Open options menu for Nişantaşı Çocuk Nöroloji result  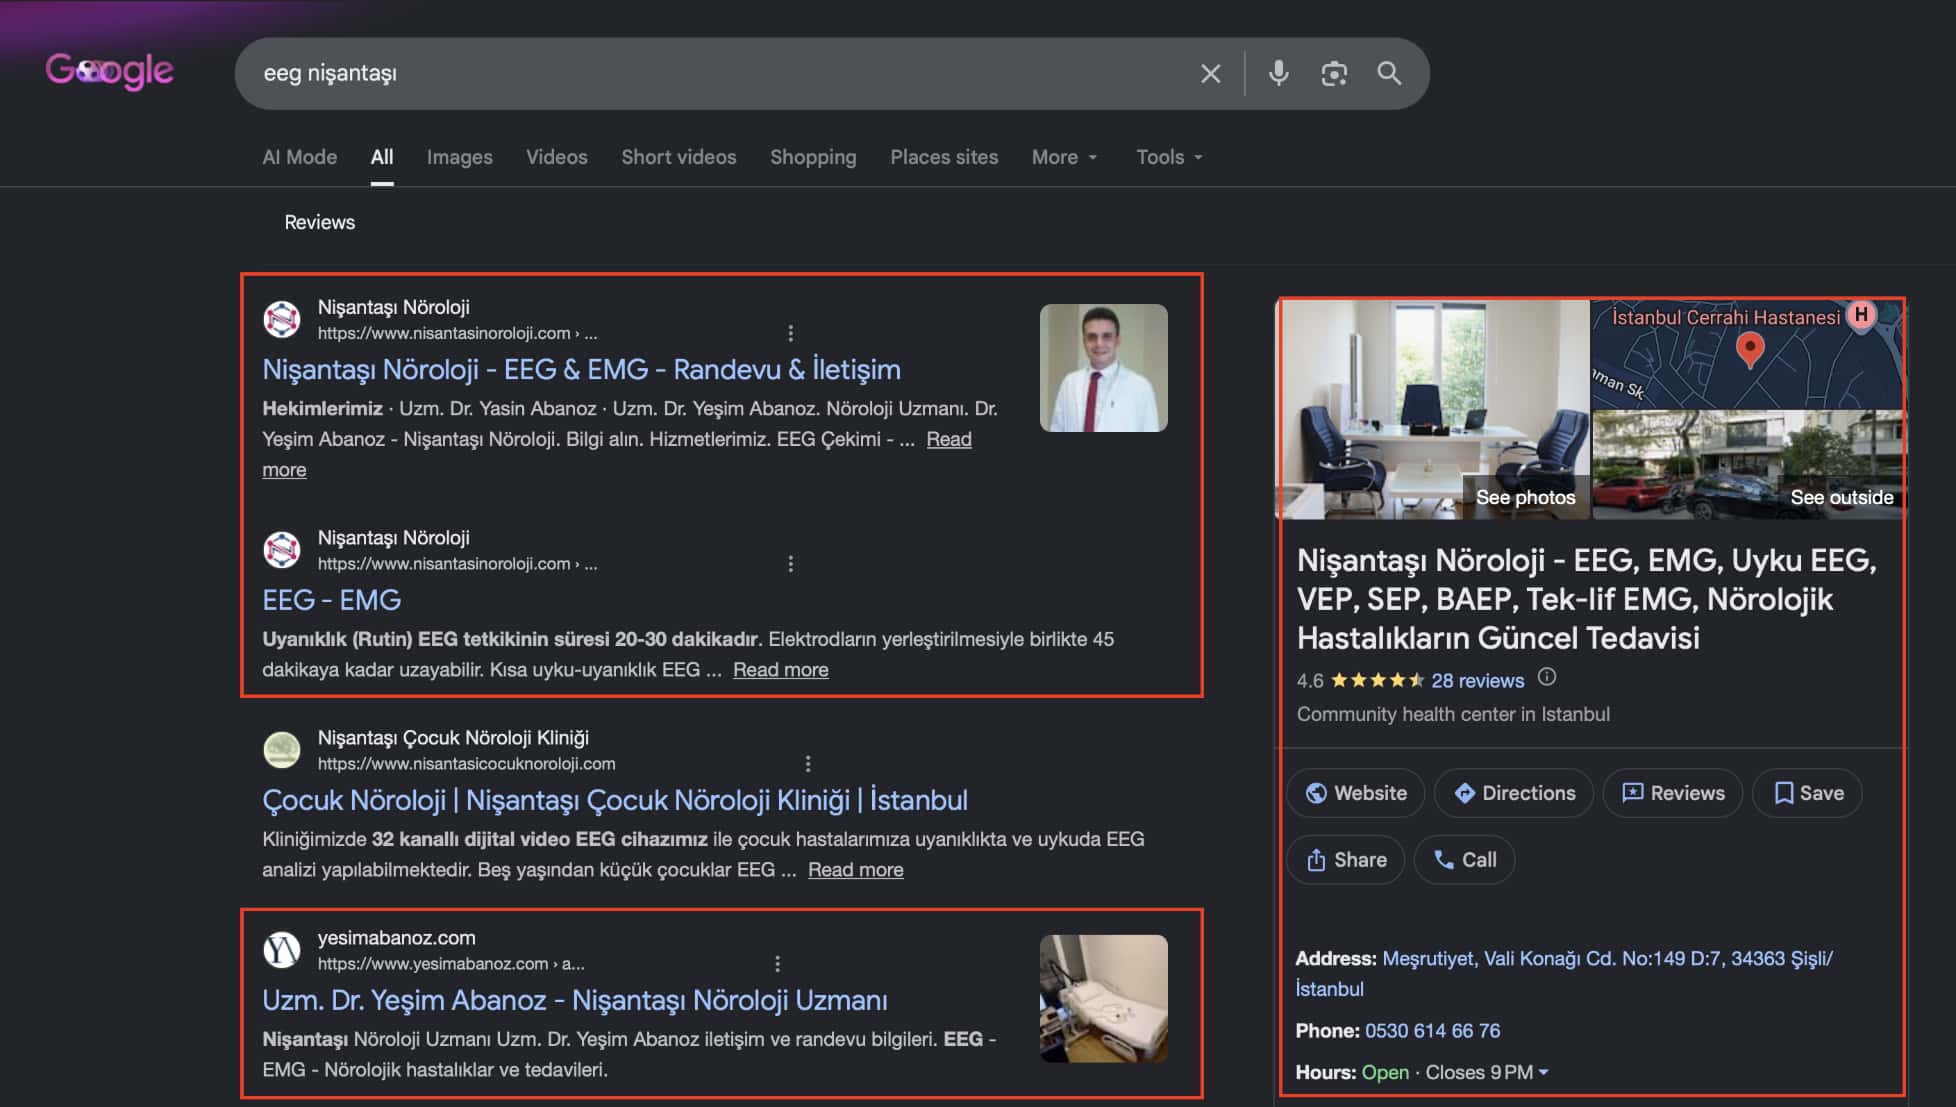(x=808, y=764)
